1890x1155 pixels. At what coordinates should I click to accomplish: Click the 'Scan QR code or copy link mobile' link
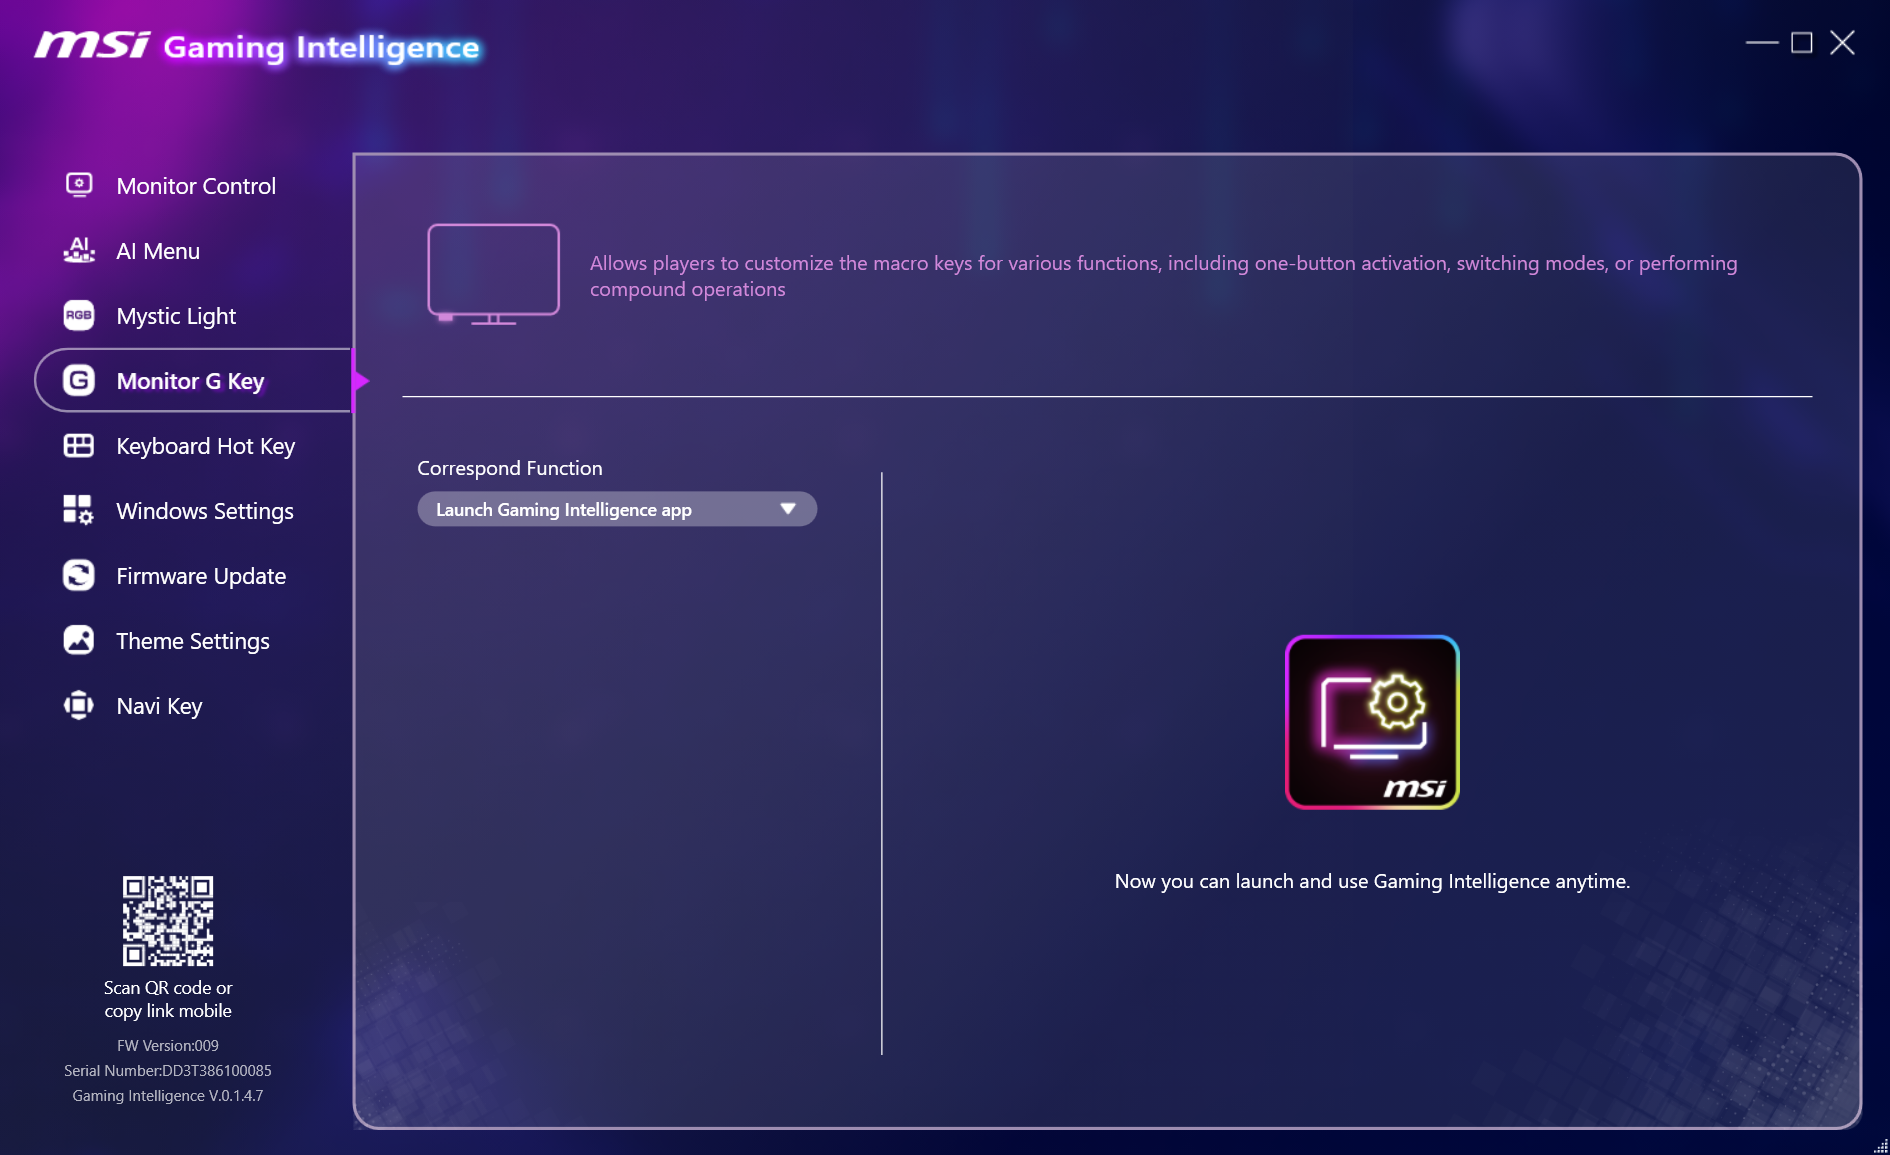click(168, 999)
